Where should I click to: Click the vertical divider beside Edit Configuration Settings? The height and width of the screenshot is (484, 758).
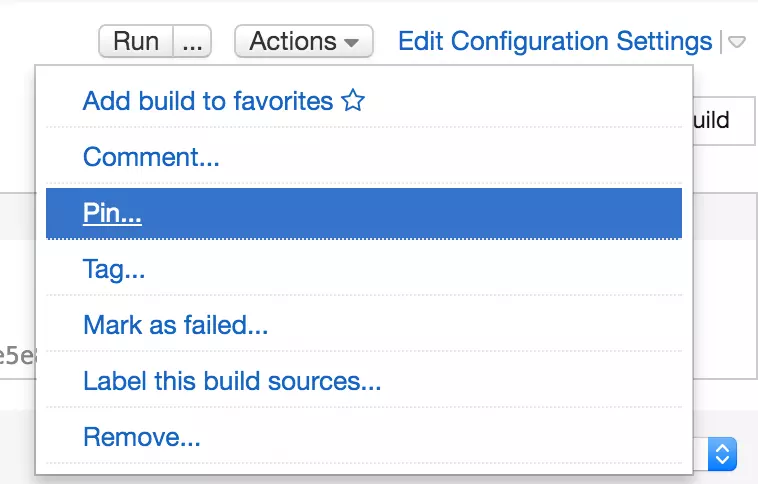click(720, 43)
